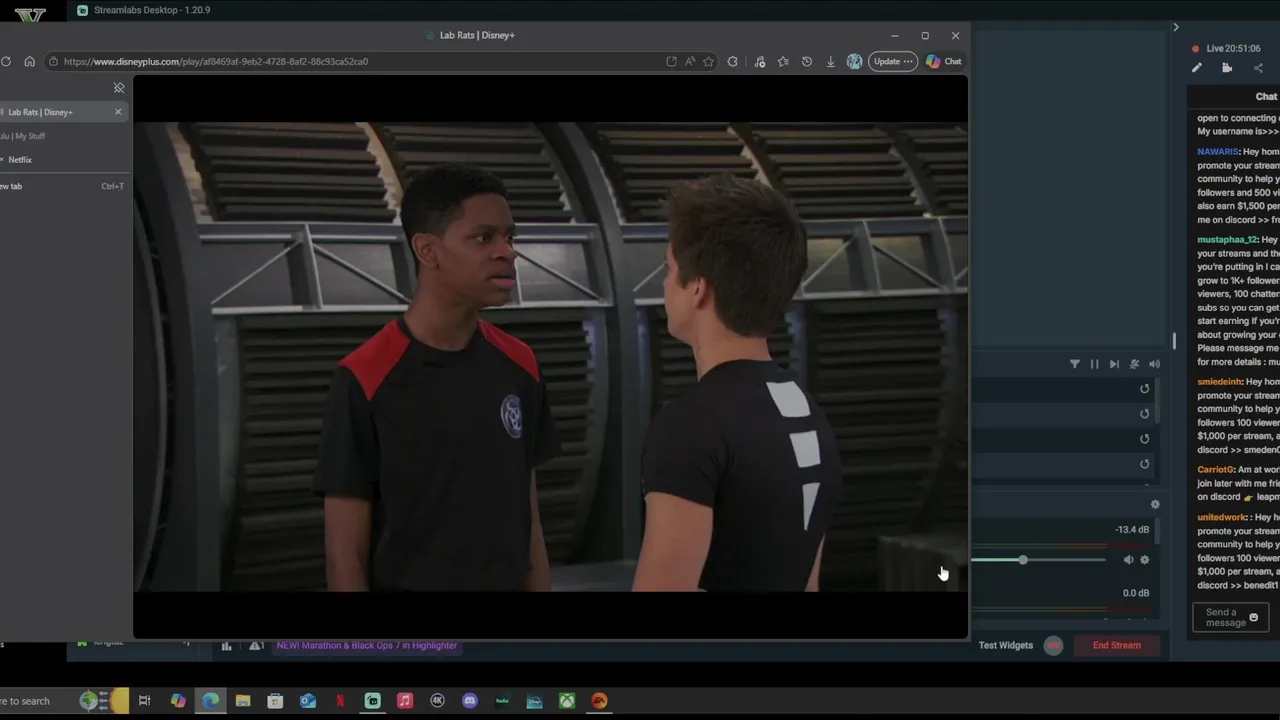The height and width of the screenshot is (720, 1280).
Task: Replay the third recent event
Action: coord(1145,439)
